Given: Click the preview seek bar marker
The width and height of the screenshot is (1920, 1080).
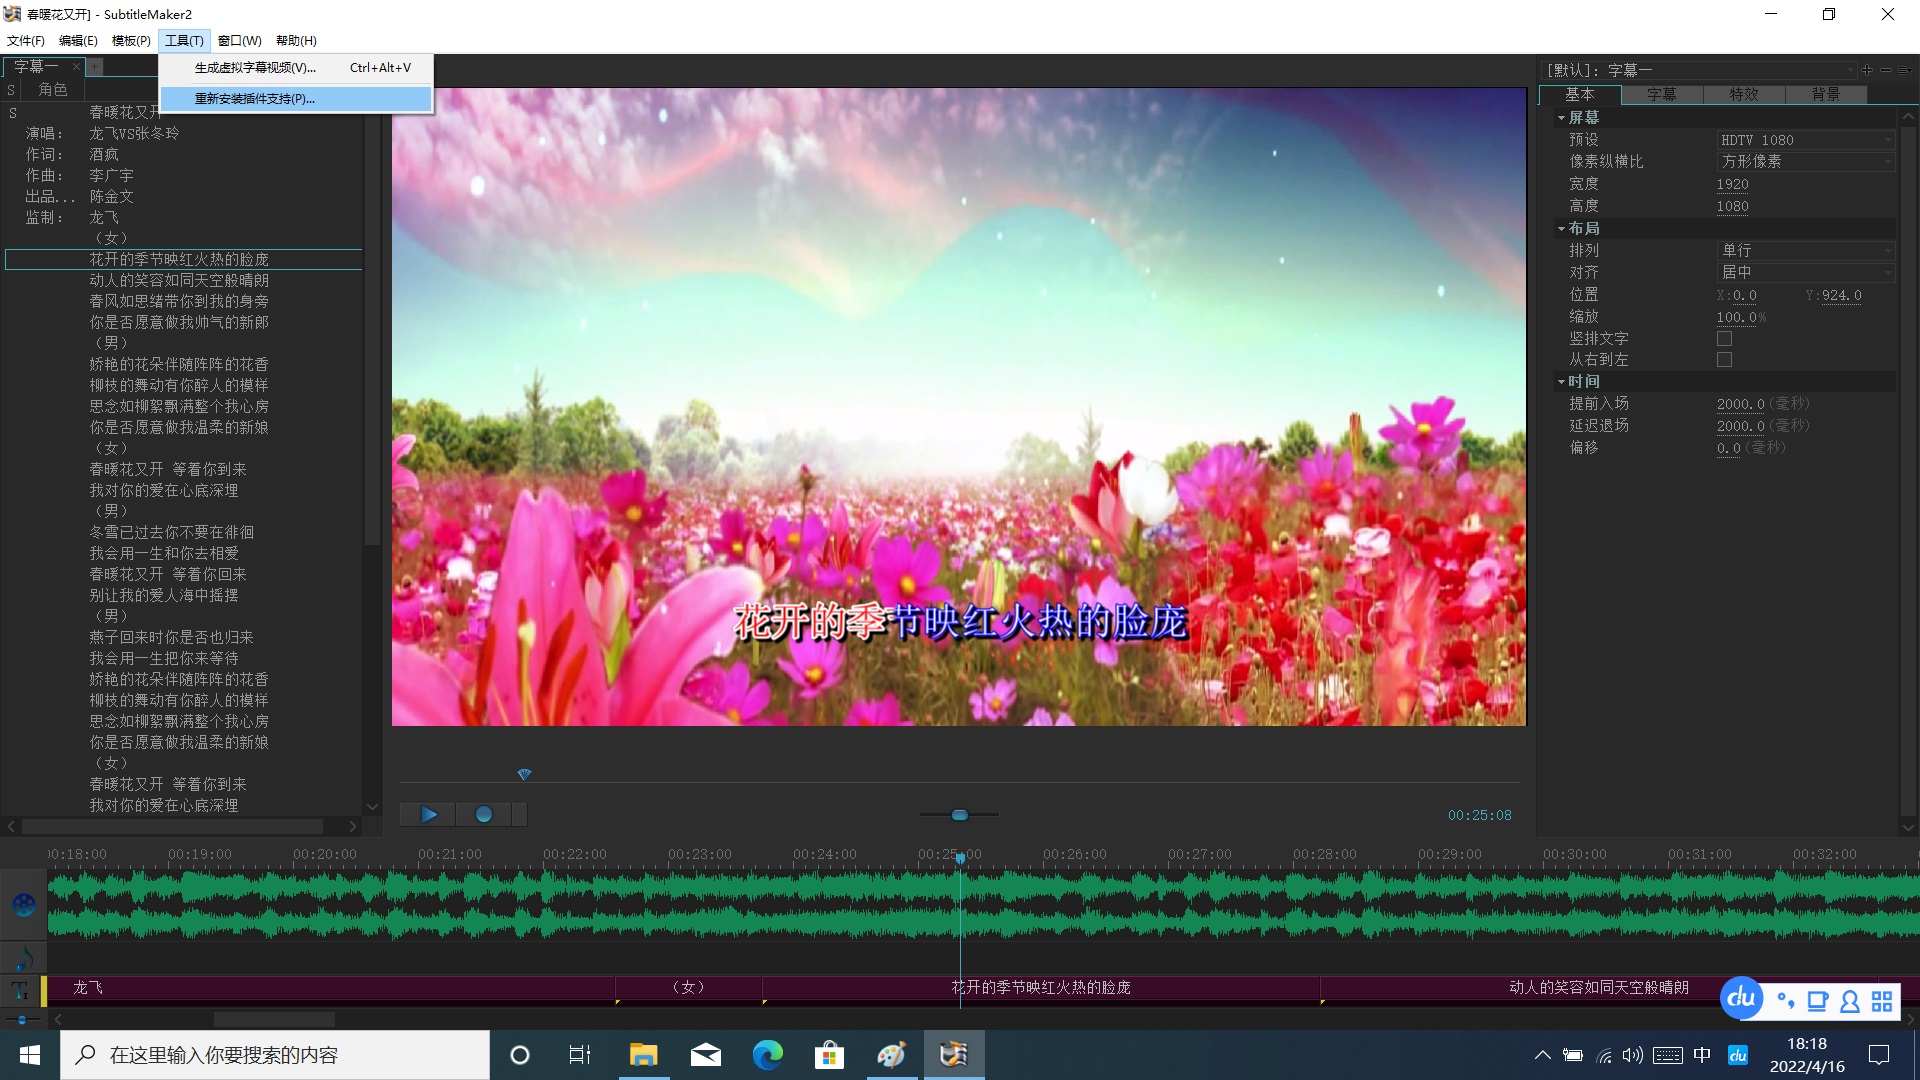Looking at the screenshot, I should (x=524, y=774).
